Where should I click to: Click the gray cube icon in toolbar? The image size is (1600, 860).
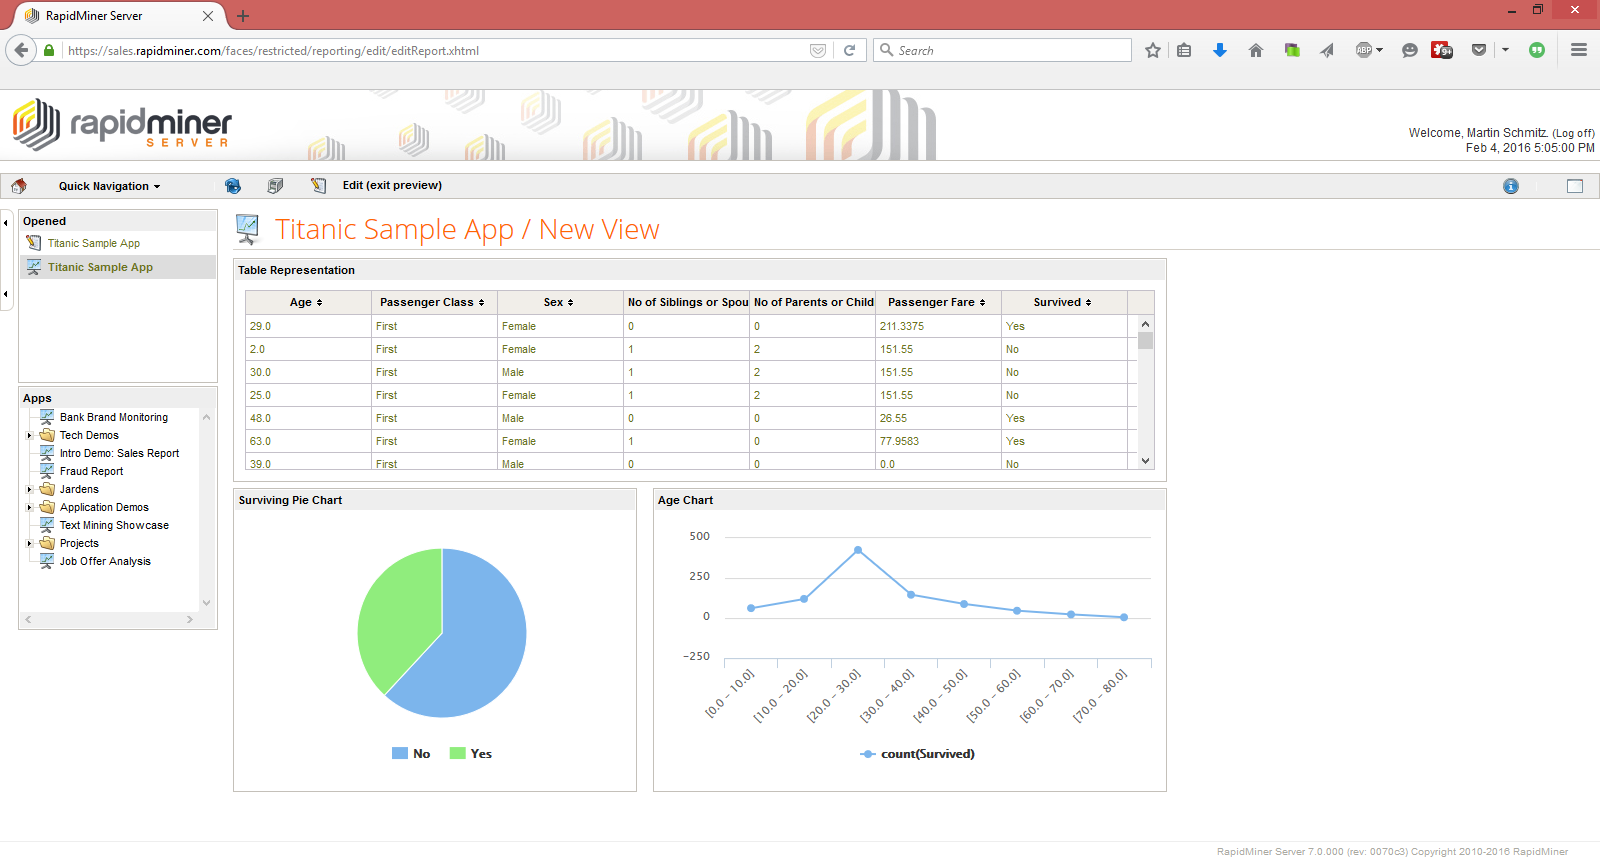click(x=275, y=186)
